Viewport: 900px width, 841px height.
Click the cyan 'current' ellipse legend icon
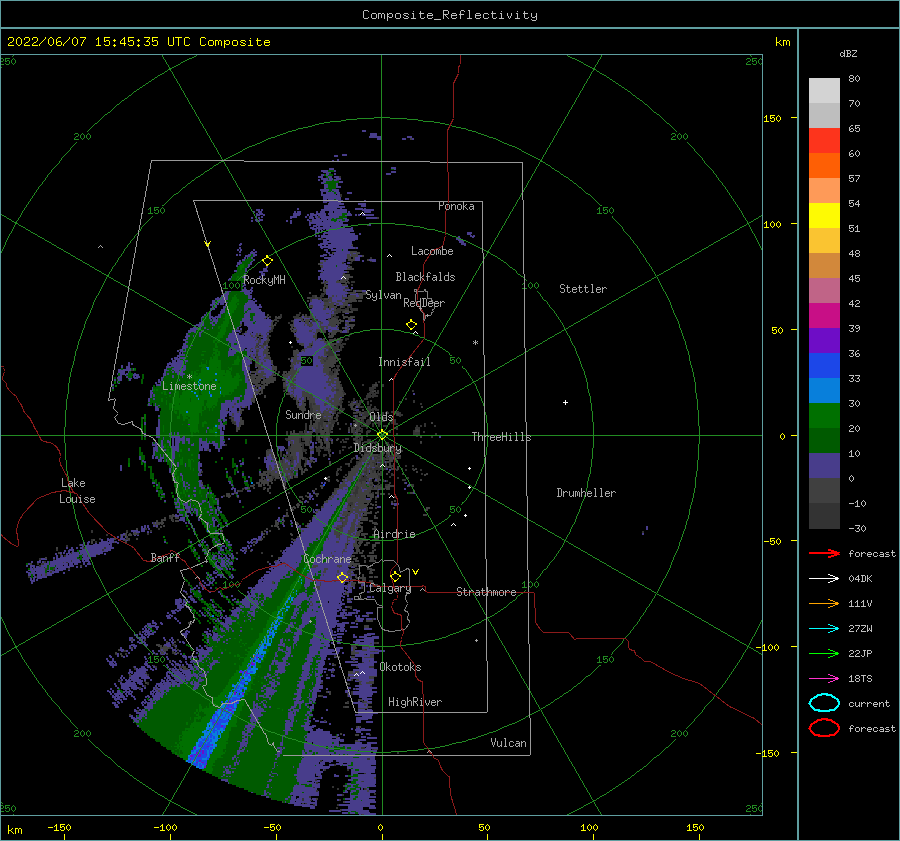point(824,703)
